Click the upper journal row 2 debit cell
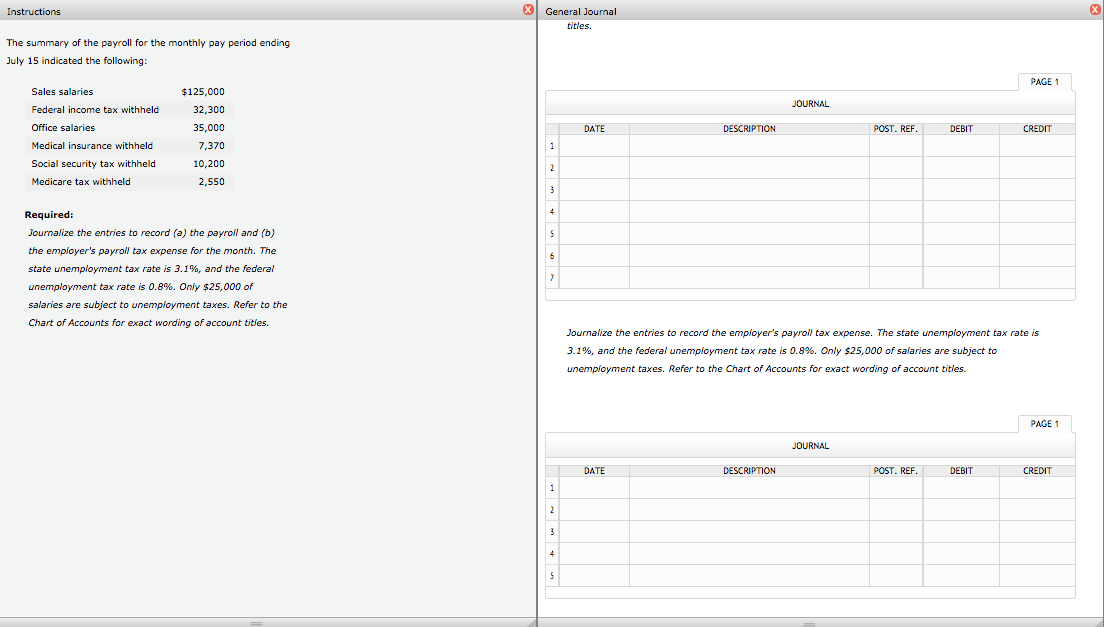 961,168
